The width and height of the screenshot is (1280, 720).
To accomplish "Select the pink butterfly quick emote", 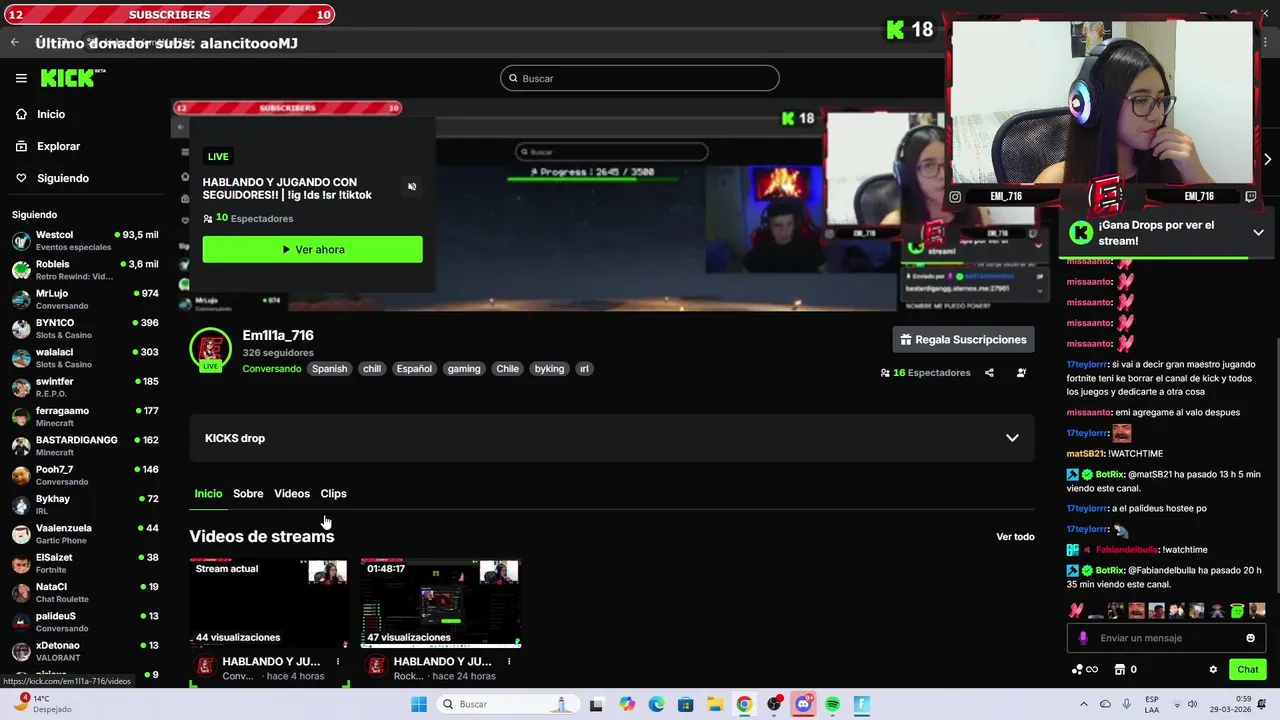I will 1076,610.
